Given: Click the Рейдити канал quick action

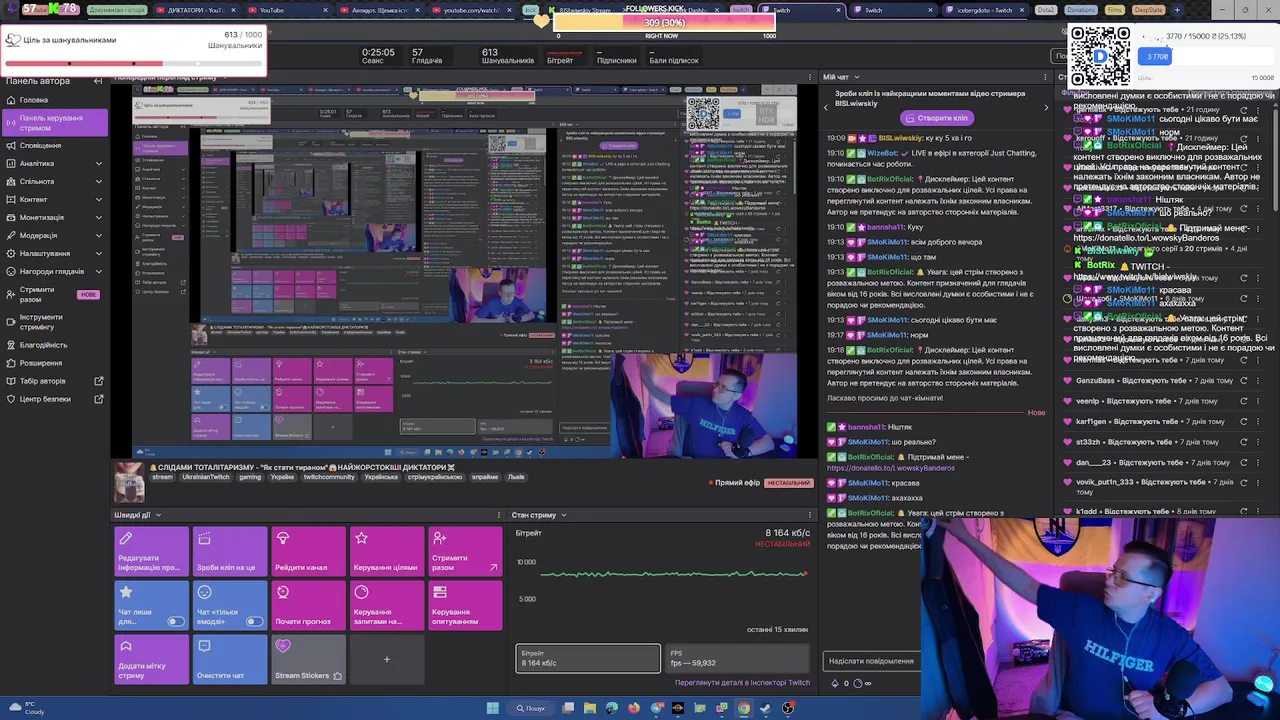Looking at the screenshot, I should pyautogui.click(x=308, y=551).
